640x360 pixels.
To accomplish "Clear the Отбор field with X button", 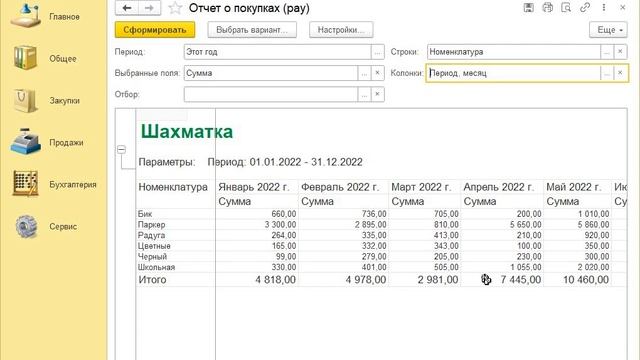I will point(378,94).
